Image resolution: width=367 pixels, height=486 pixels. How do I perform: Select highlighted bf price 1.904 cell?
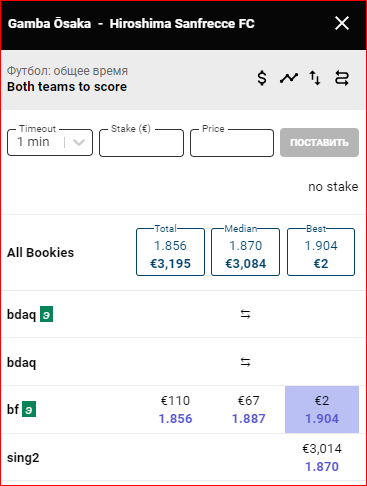click(x=322, y=409)
